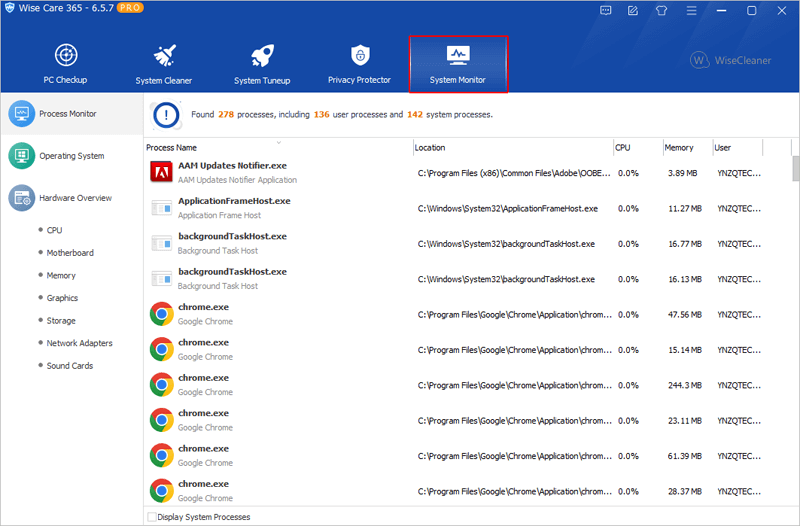
Task: Open the feedback chat icon in title bar
Action: tap(606, 10)
